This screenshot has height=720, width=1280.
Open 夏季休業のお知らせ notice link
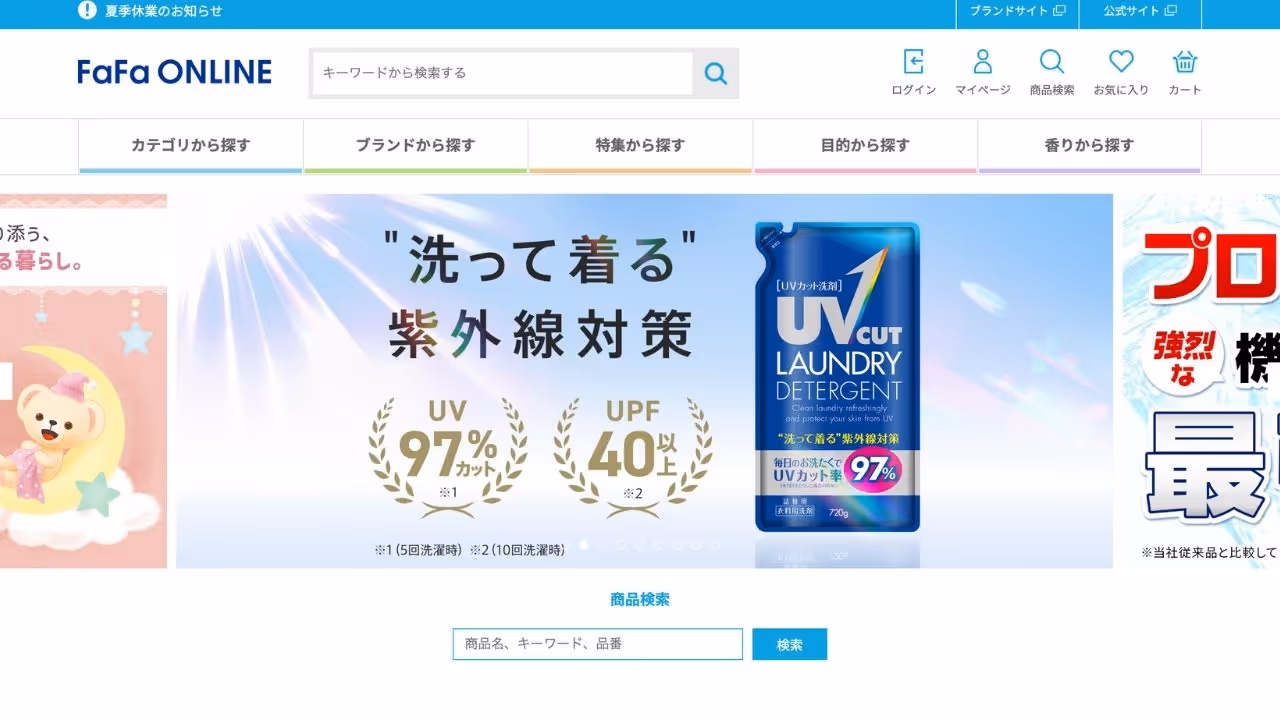click(164, 11)
